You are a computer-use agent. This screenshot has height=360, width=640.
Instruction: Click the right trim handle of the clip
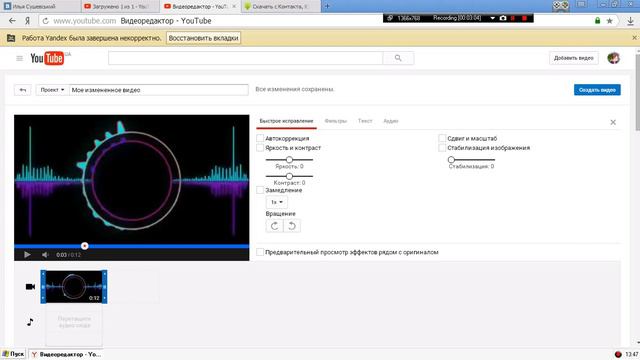(104, 287)
